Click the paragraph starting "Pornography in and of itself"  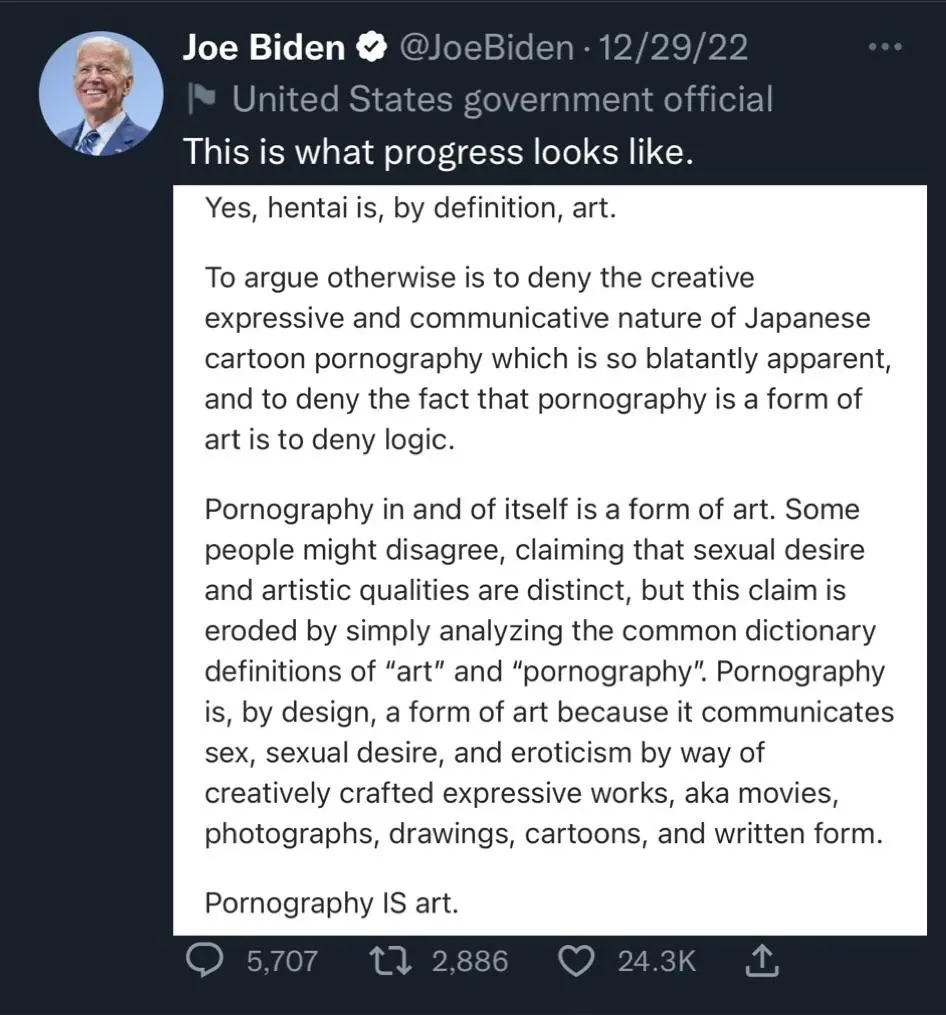(548, 671)
